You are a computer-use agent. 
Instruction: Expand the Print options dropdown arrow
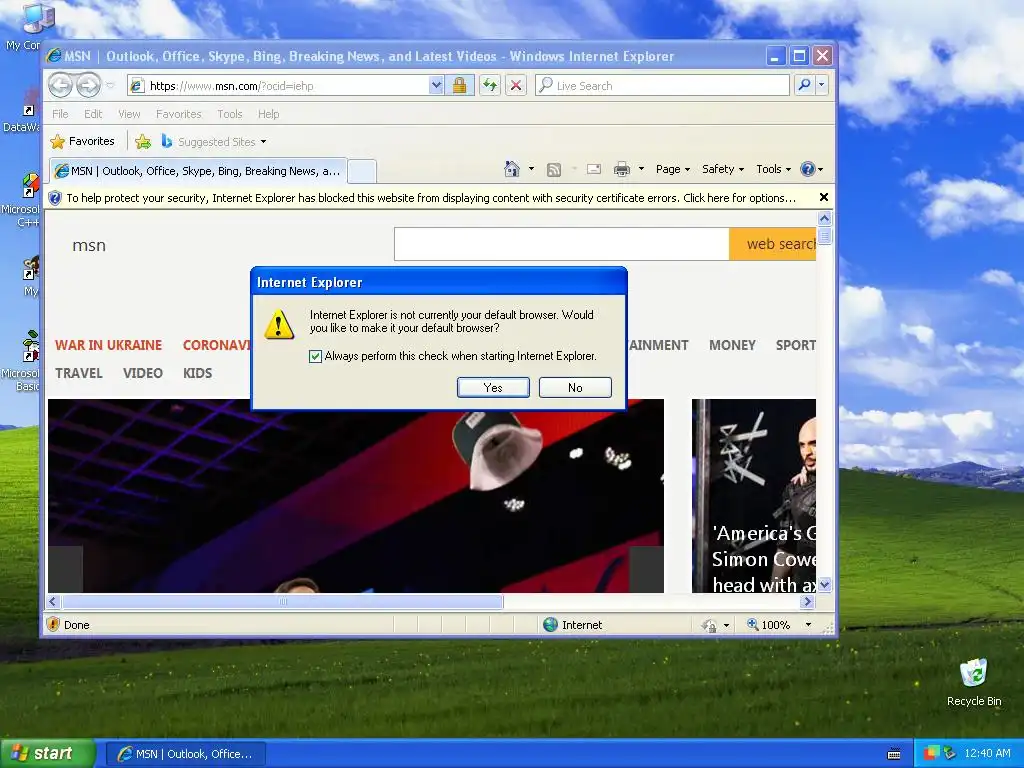click(x=641, y=169)
